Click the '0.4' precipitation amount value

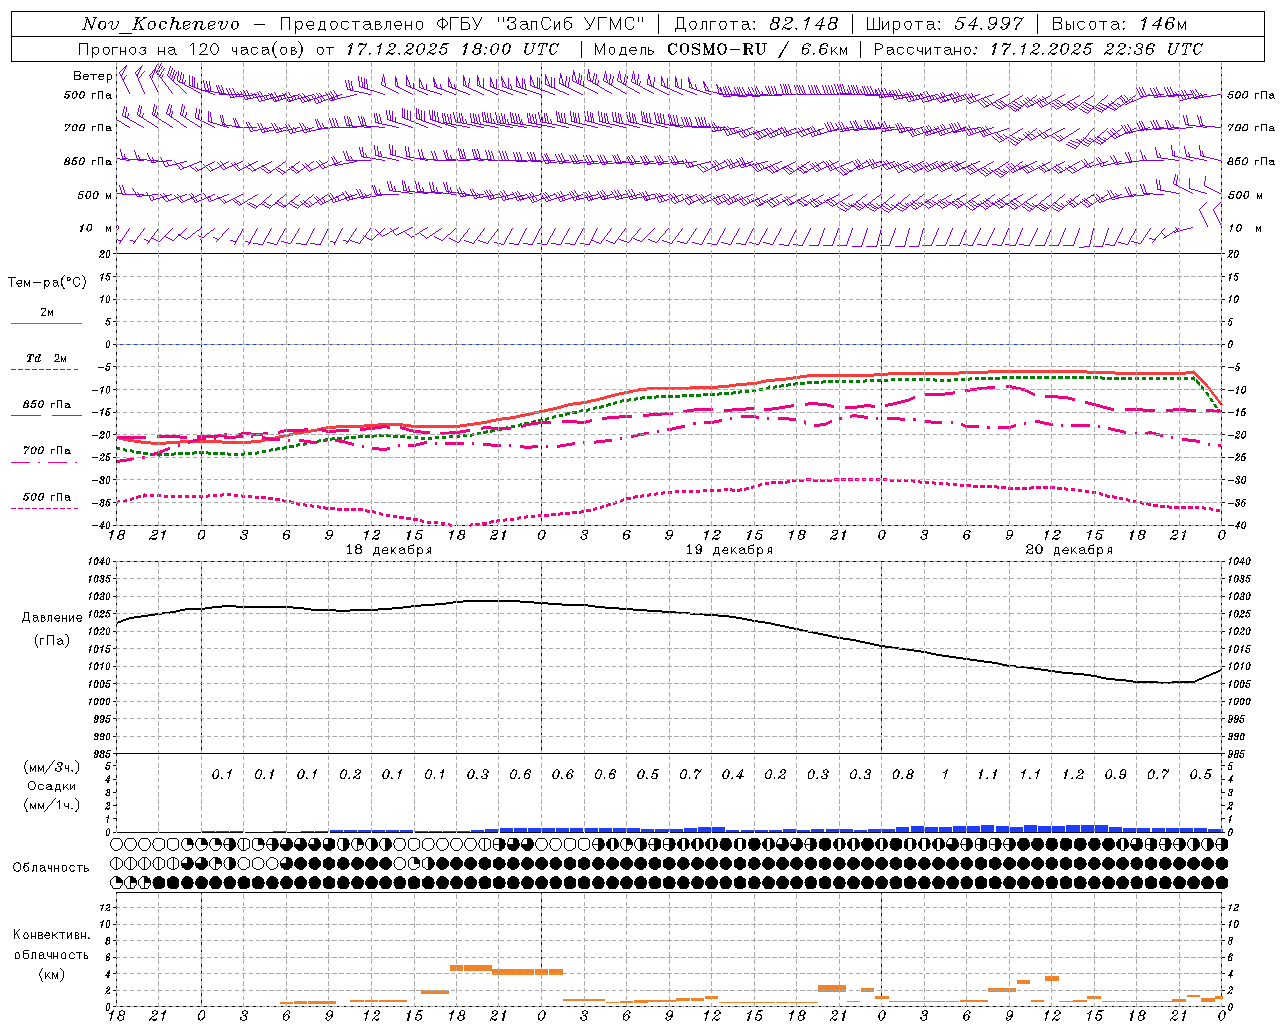coord(732,774)
